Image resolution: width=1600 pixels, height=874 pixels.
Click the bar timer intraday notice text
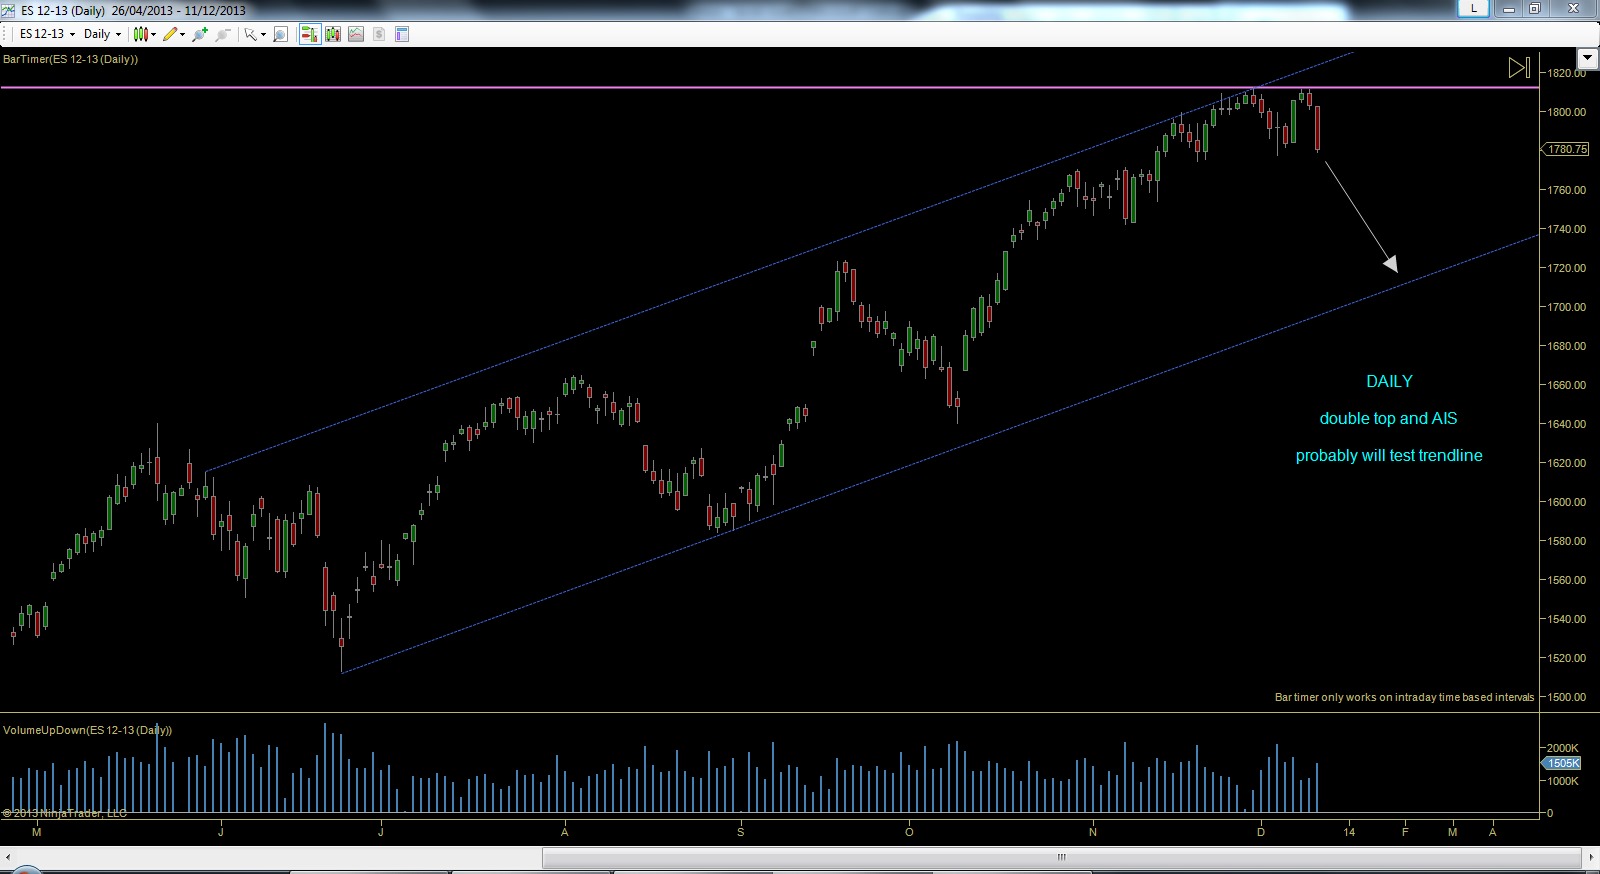click(x=1404, y=697)
